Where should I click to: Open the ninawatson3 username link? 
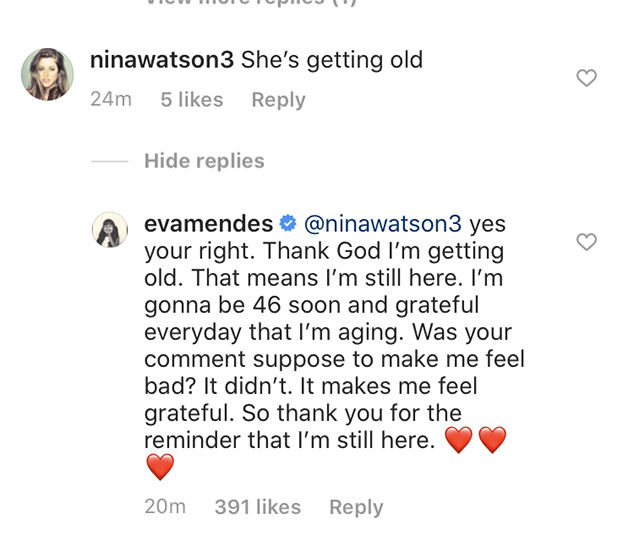[x=162, y=60]
